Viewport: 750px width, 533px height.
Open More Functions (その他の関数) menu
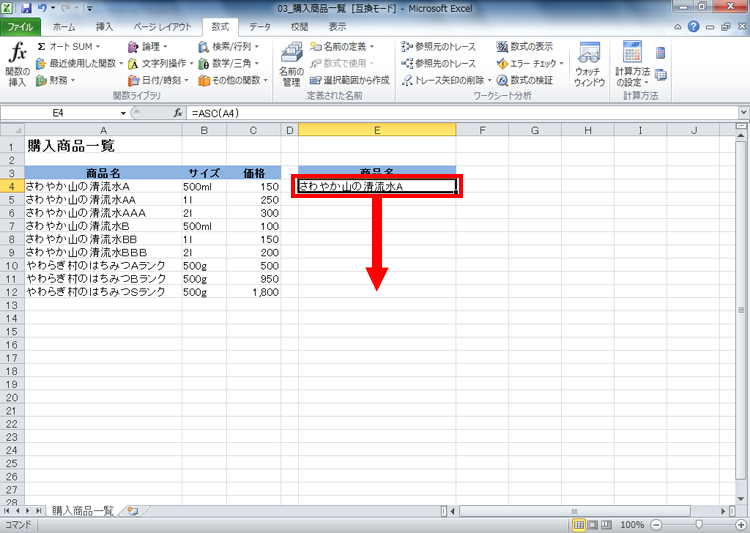[x=233, y=80]
